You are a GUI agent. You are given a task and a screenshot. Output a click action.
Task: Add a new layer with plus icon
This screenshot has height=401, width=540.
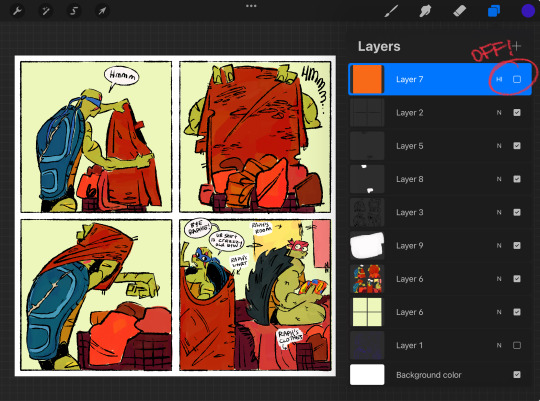(516, 46)
